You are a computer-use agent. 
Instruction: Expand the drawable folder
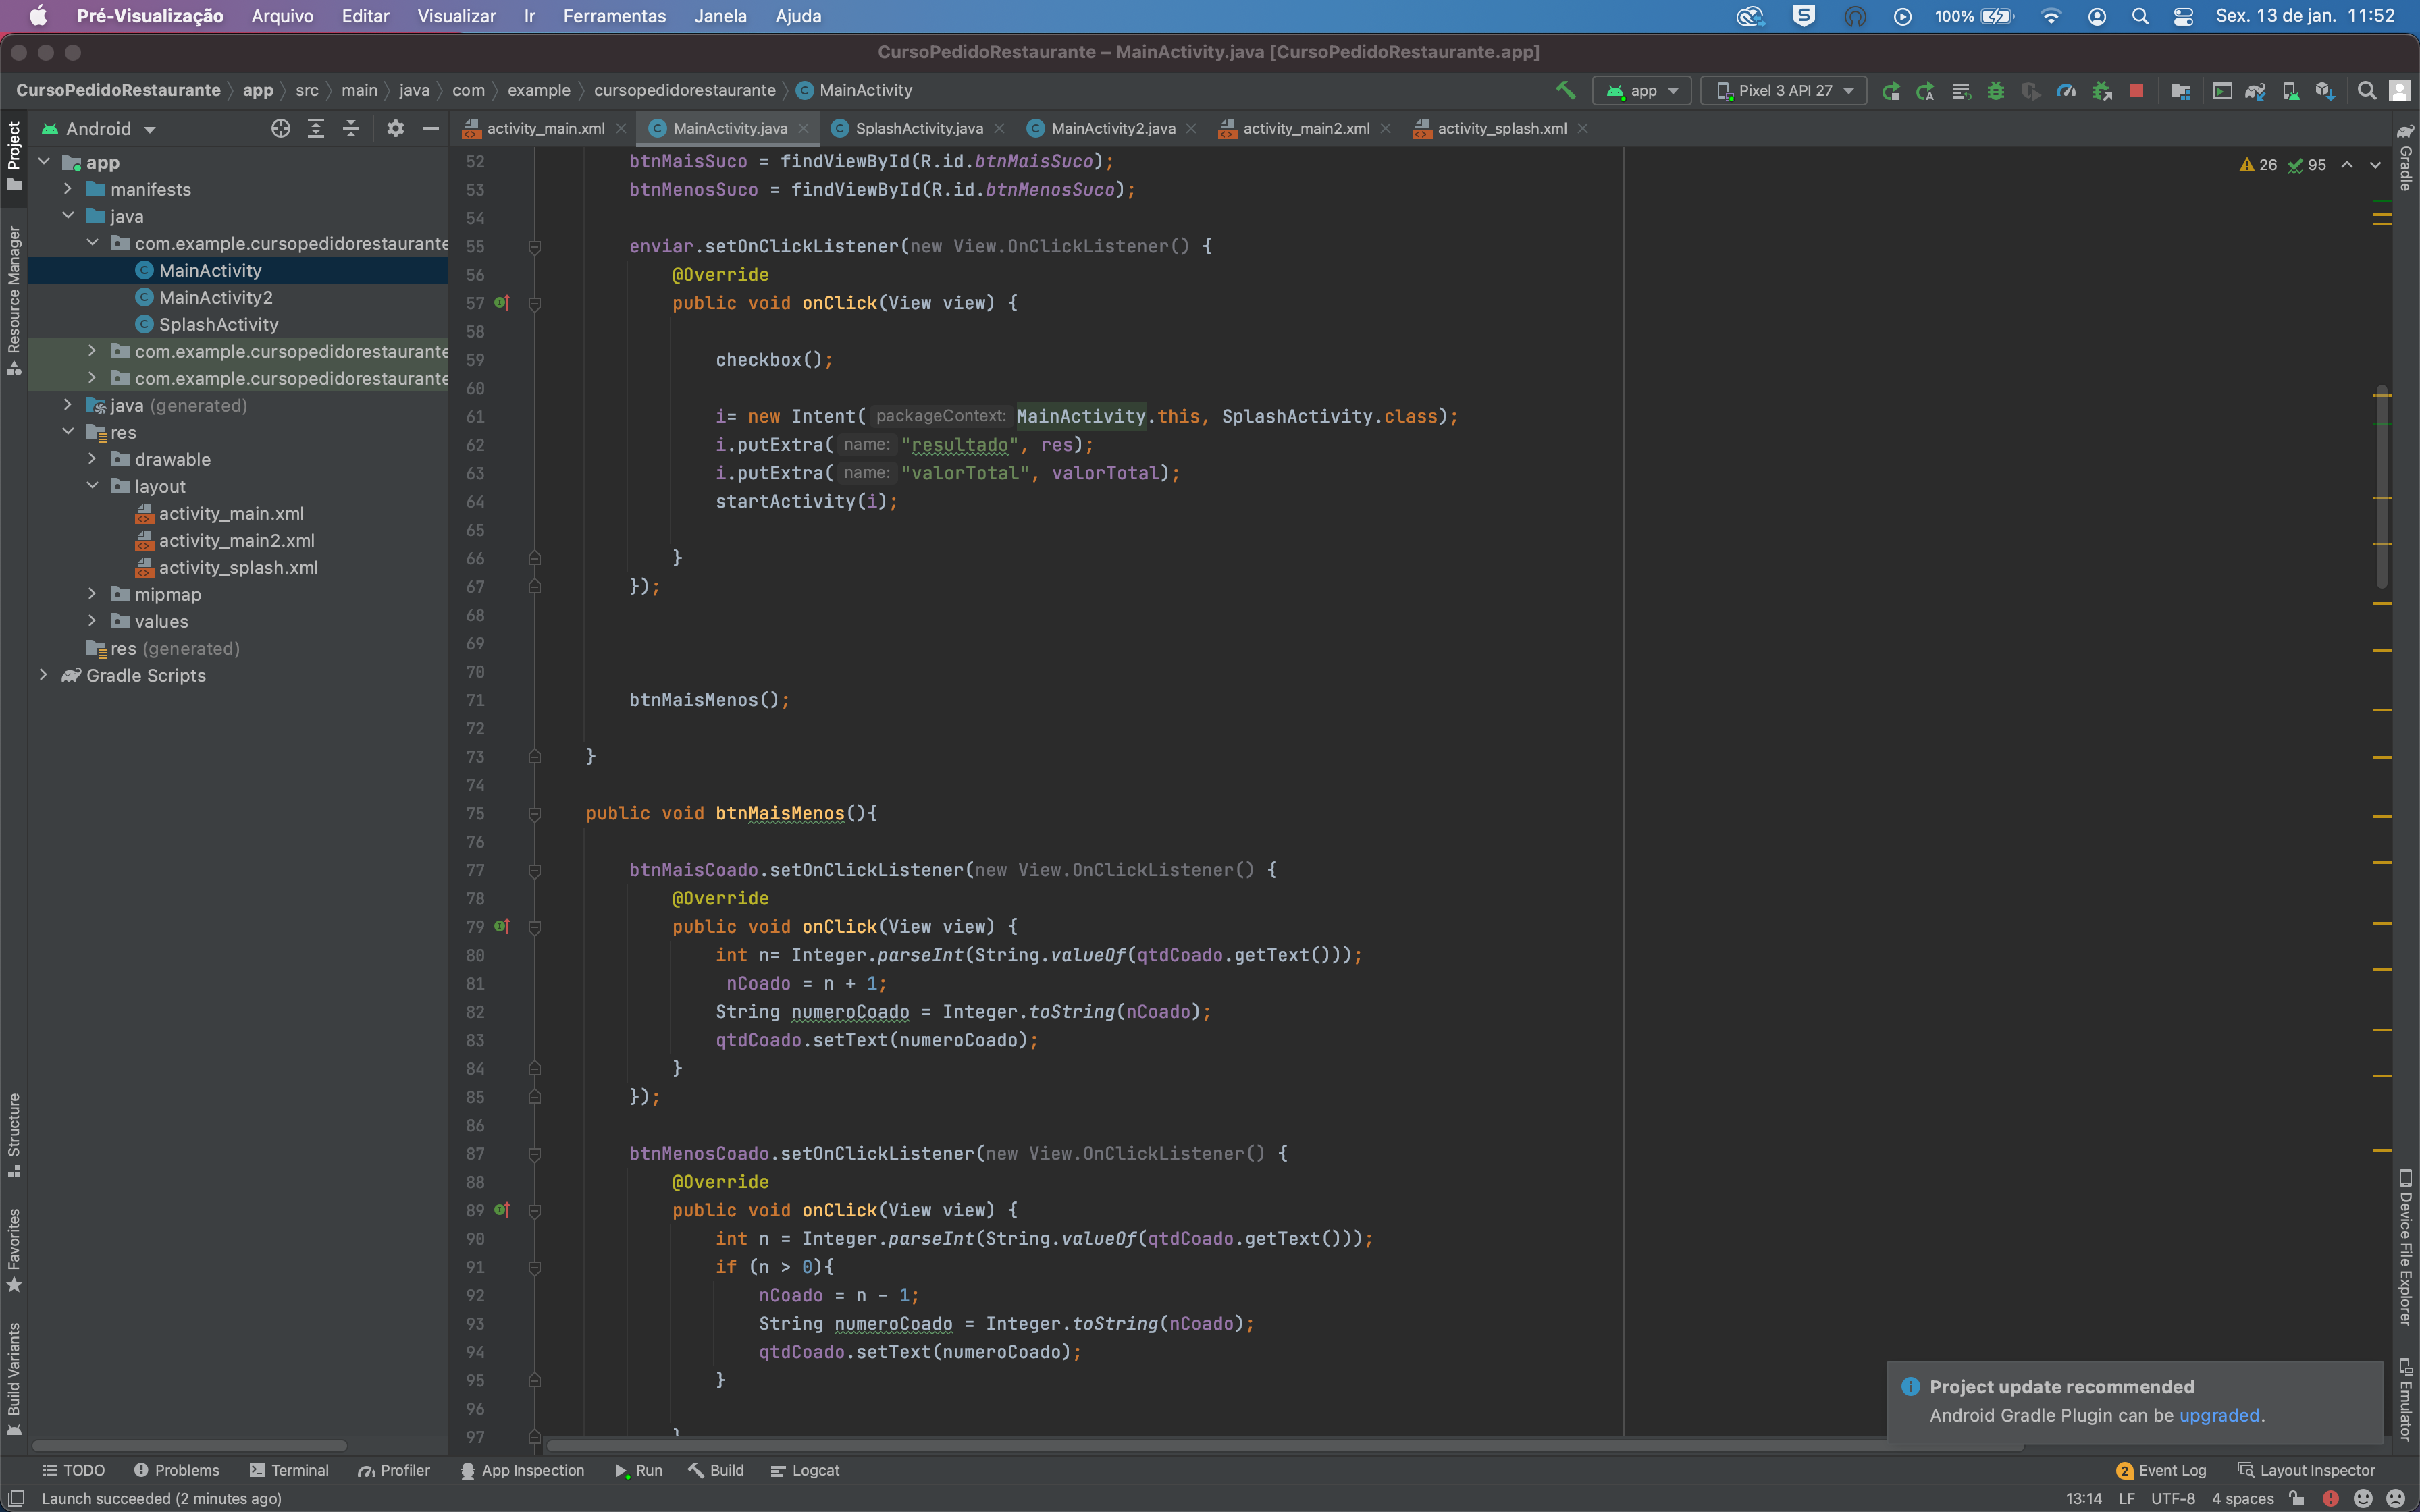92,459
